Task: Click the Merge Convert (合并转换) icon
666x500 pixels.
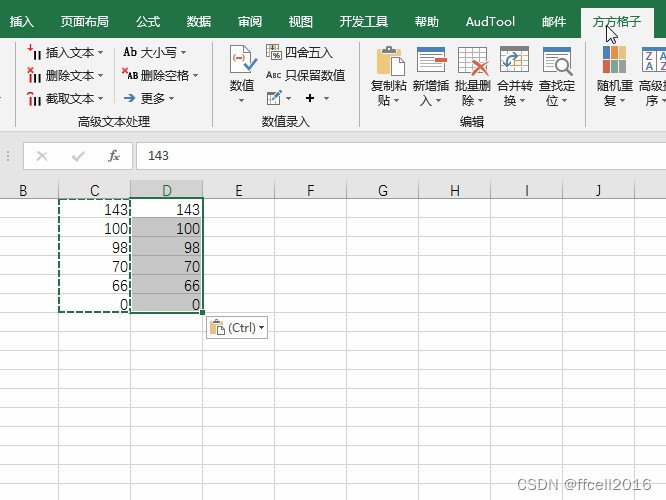Action: point(514,60)
